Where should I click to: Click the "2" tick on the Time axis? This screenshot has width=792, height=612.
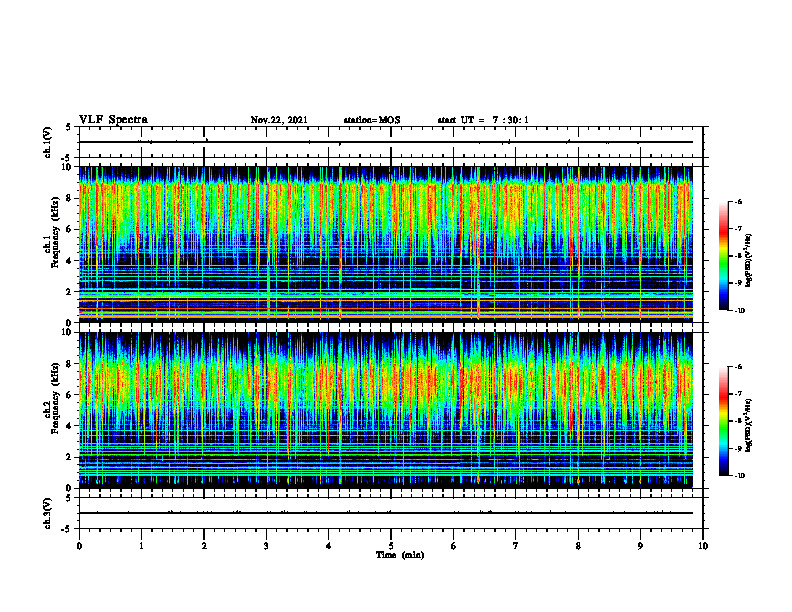coord(204,546)
